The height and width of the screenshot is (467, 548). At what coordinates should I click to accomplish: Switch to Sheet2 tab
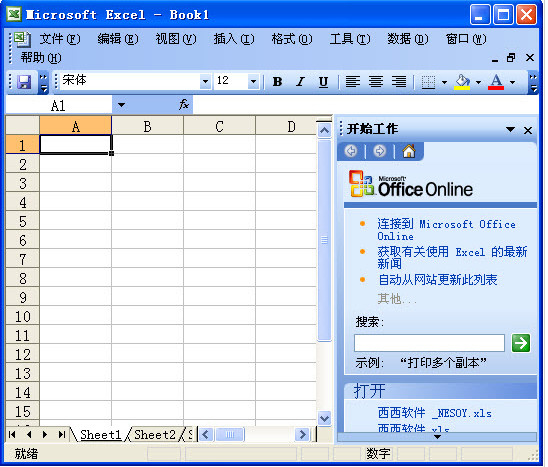(155, 435)
